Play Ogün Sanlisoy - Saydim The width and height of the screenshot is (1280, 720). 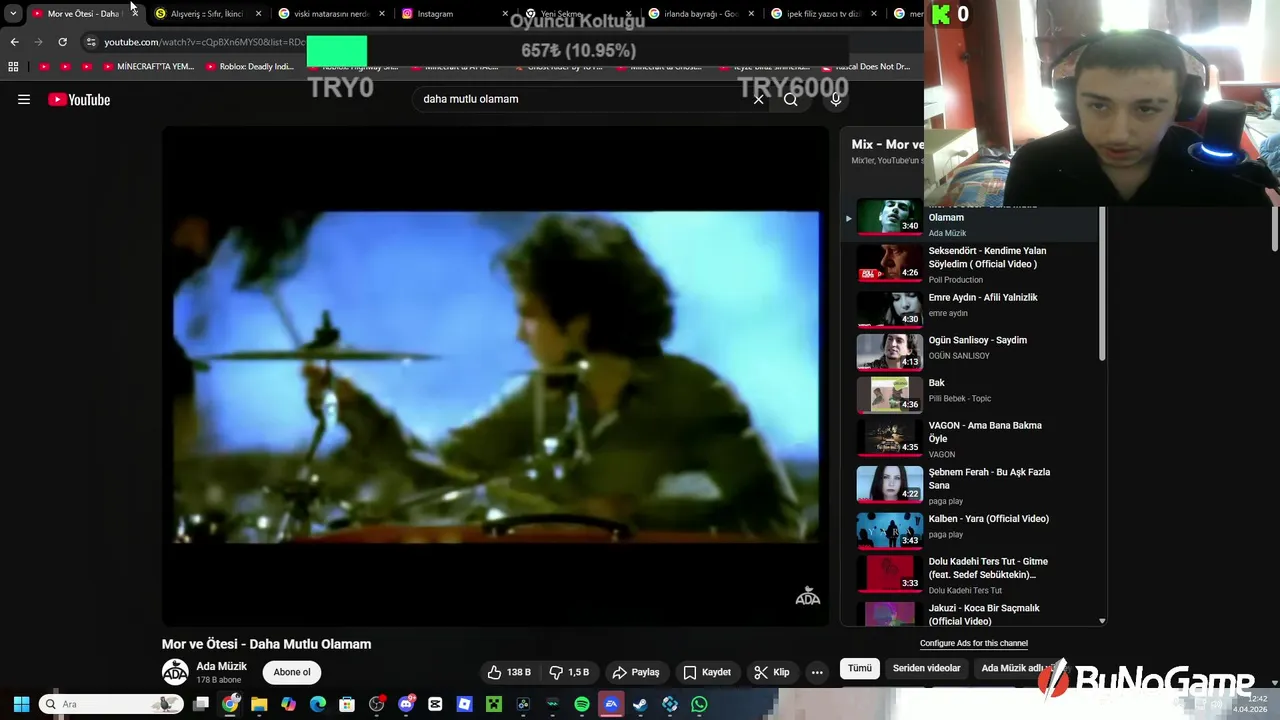tap(970, 350)
